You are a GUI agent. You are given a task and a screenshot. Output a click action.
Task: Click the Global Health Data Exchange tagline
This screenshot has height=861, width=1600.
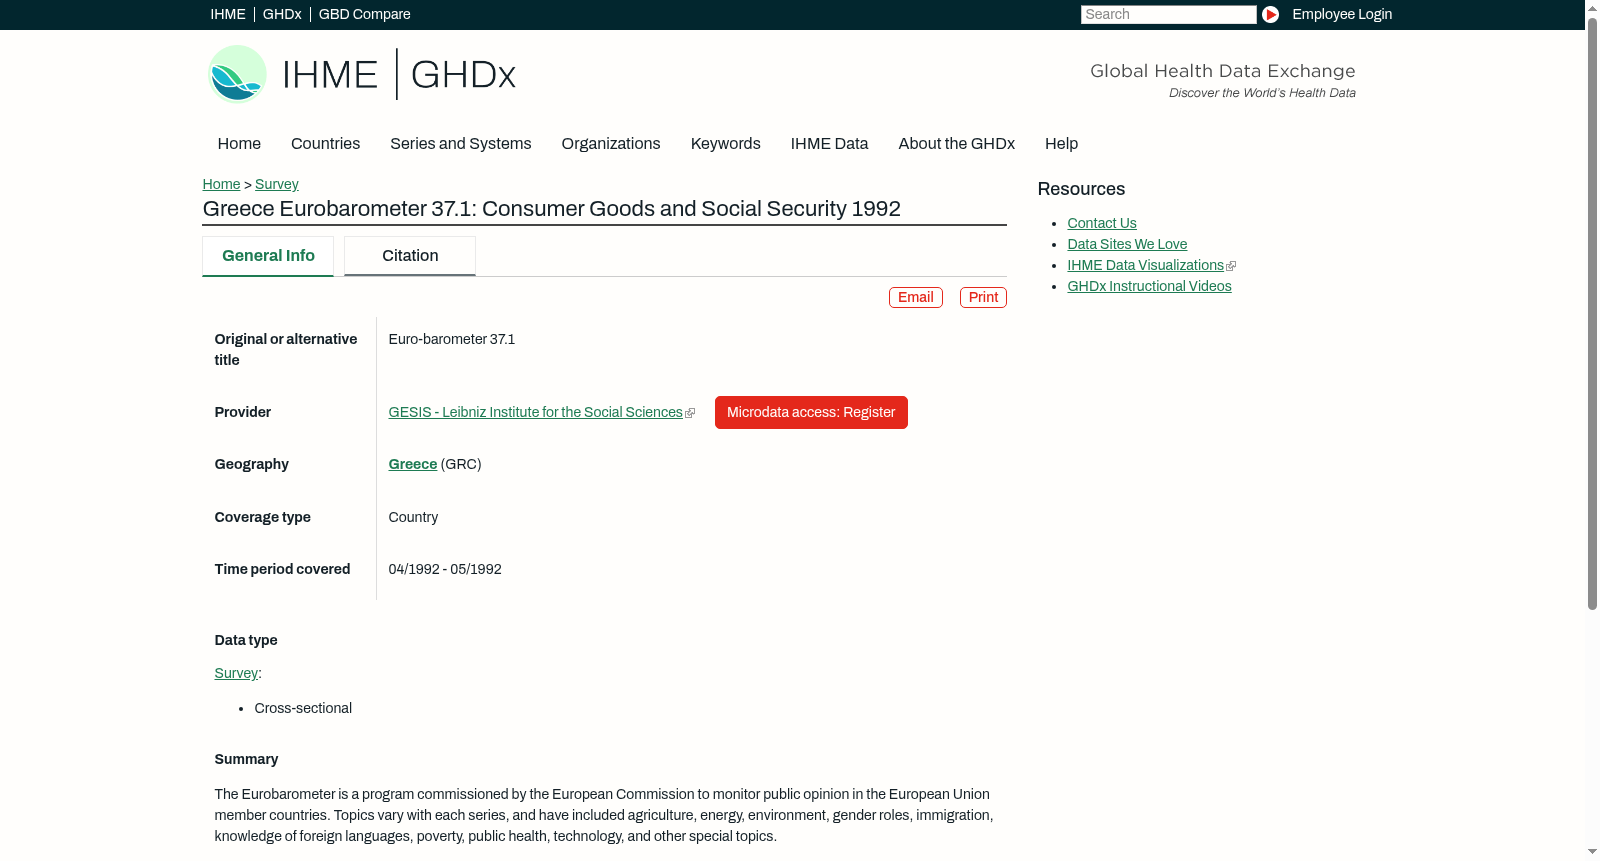coord(1223,71)
